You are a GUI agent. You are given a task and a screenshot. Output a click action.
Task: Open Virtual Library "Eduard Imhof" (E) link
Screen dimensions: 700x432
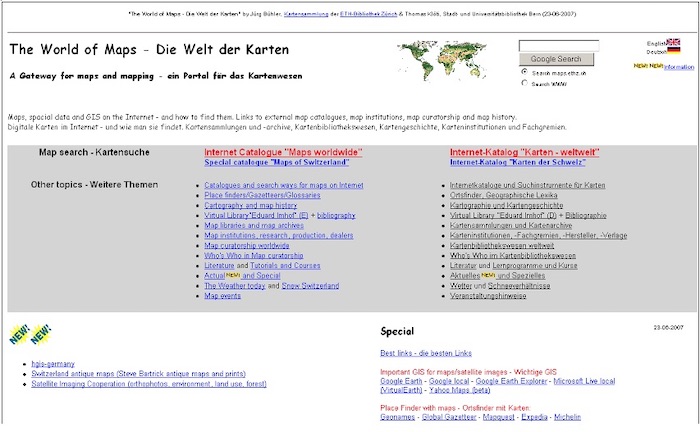tap(256, 215)
